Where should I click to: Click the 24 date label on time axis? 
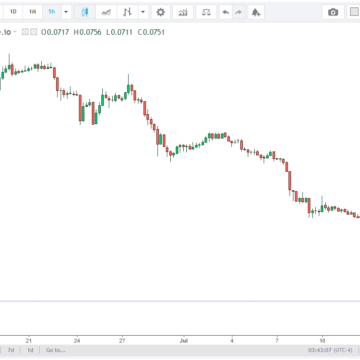[x=77, y=341]
